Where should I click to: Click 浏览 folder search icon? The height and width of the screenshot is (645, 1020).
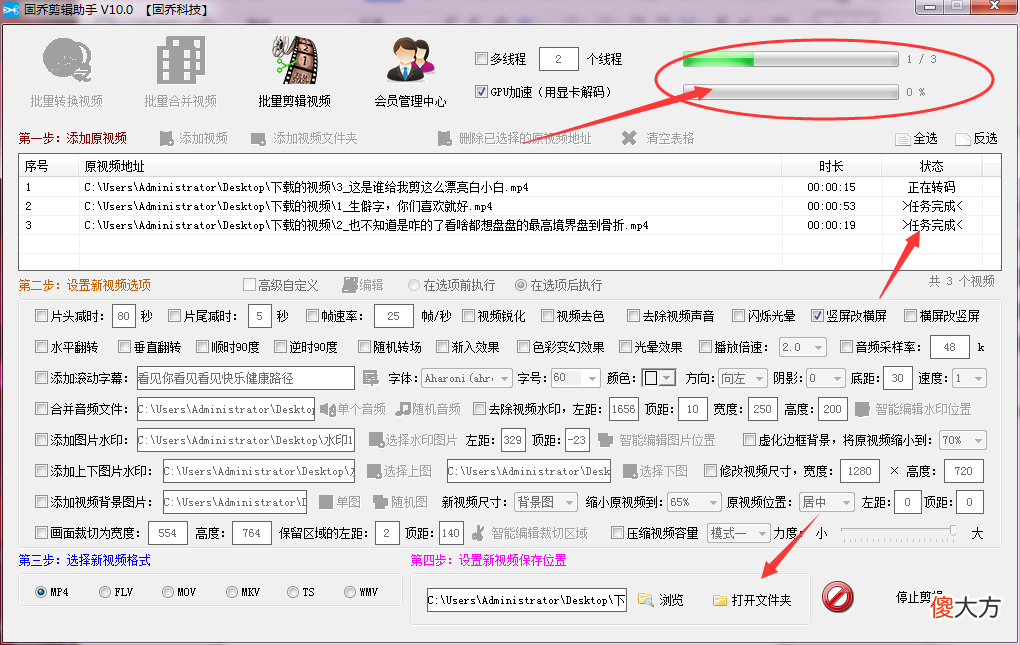pos(645,599)
